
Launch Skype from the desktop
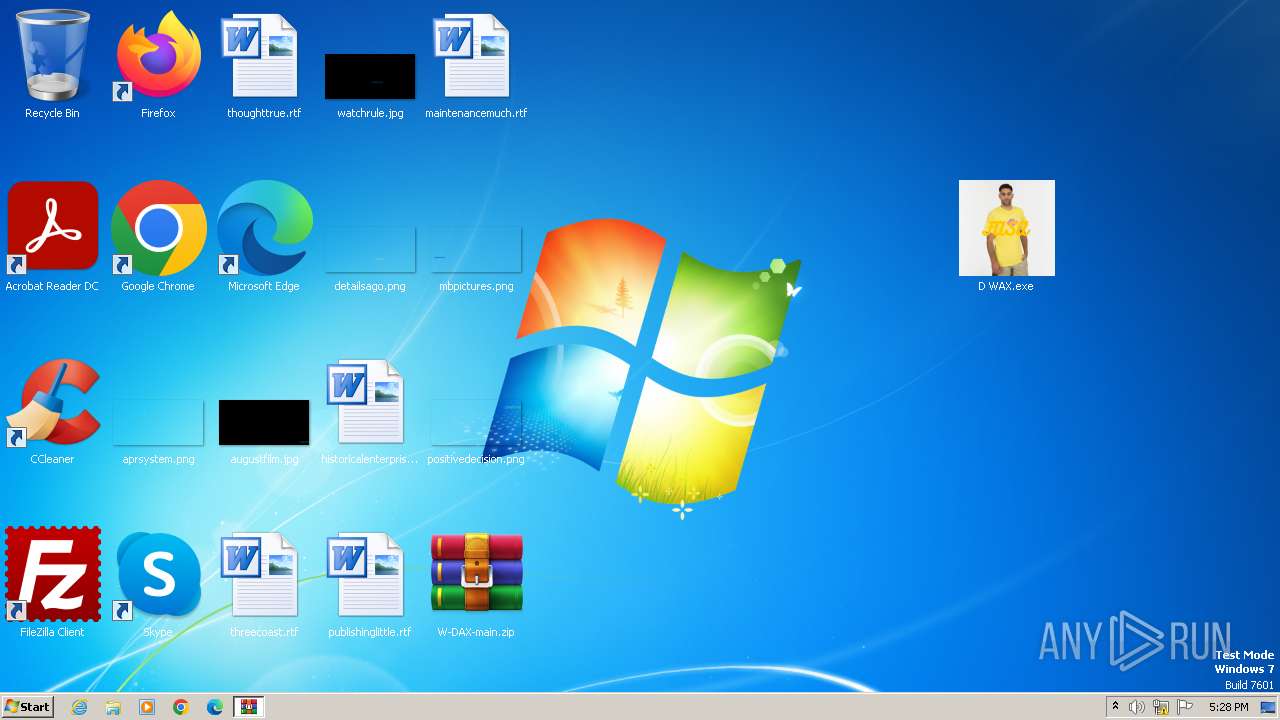[x=158, y=584]
